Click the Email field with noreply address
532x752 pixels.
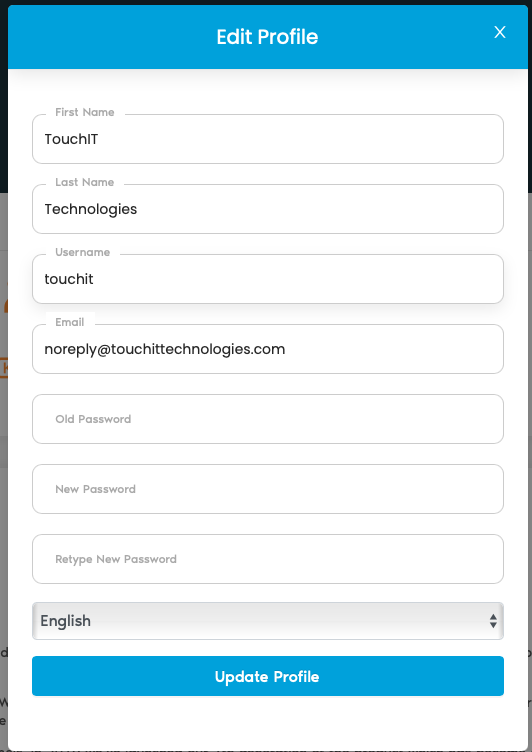click(x=268, y=349)
